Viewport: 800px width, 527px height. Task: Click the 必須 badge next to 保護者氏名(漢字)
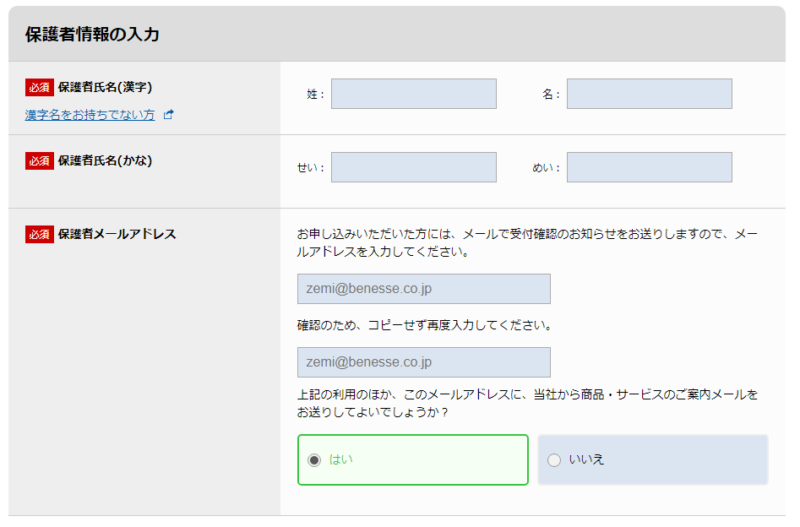click(39, 87)
